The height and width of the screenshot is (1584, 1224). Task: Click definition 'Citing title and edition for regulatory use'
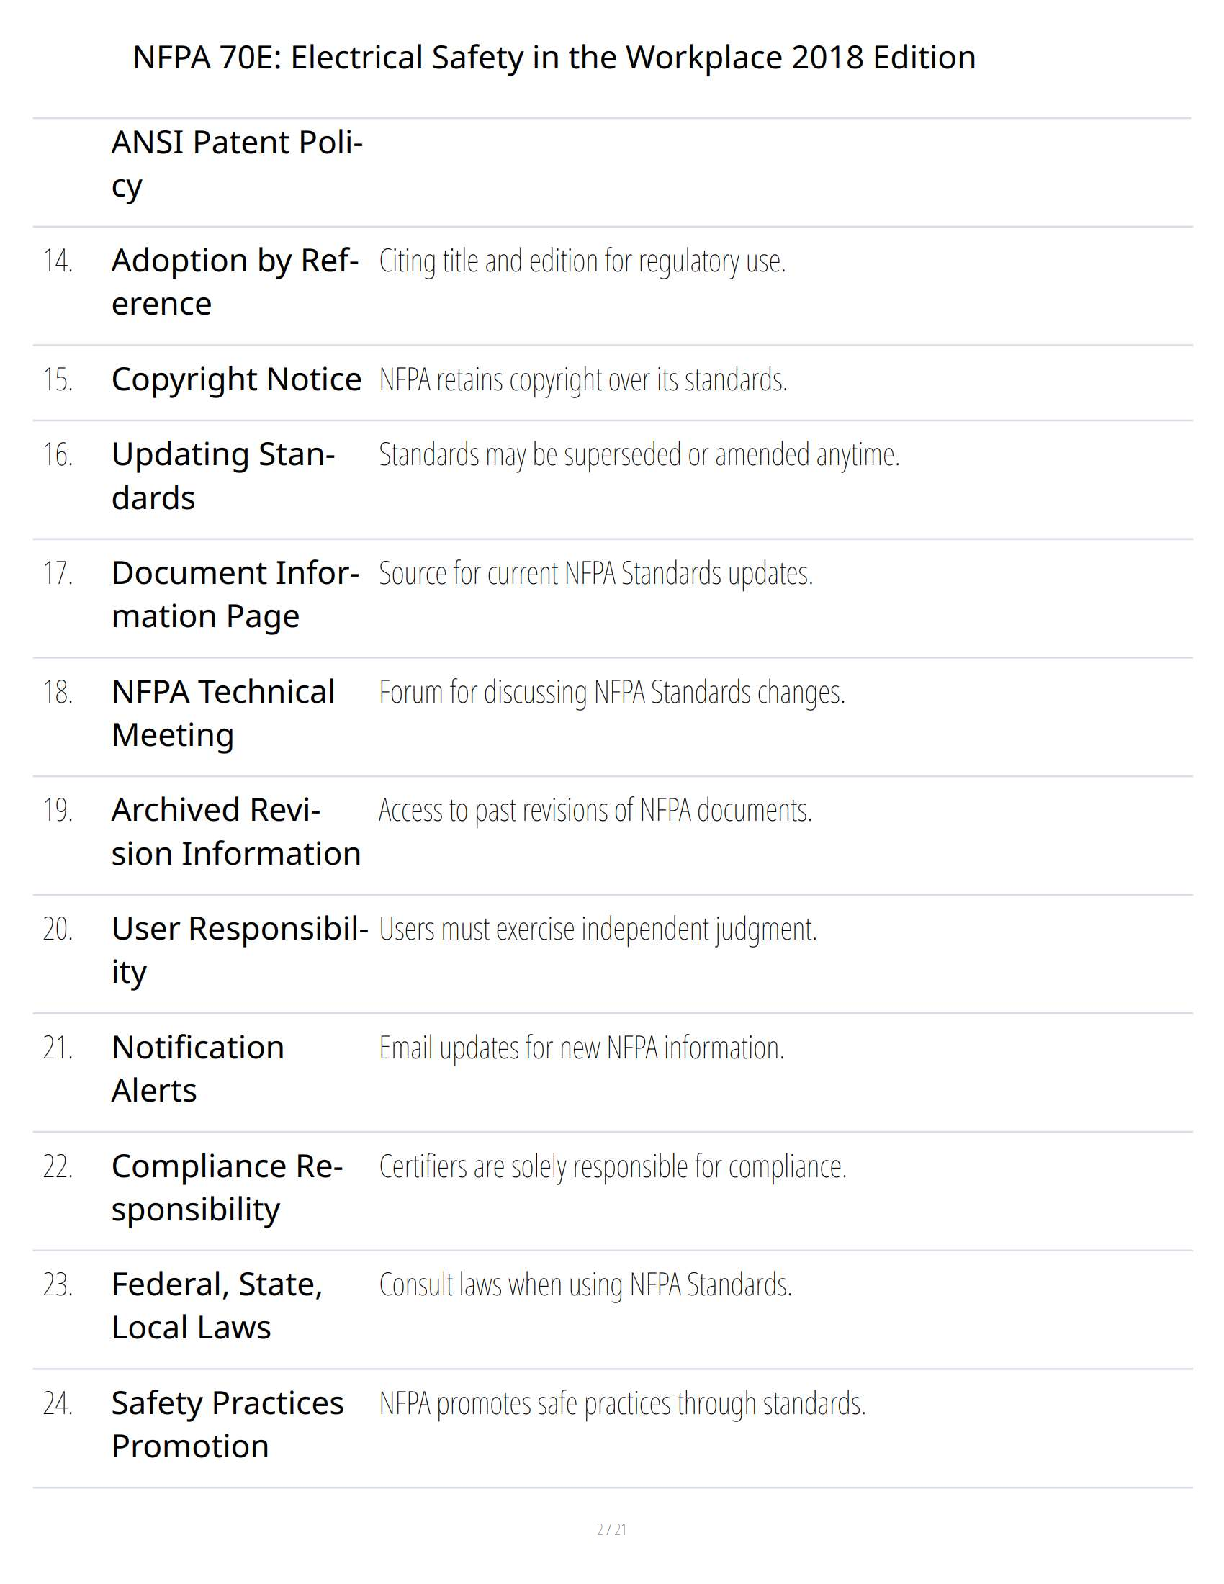[582, 262]
